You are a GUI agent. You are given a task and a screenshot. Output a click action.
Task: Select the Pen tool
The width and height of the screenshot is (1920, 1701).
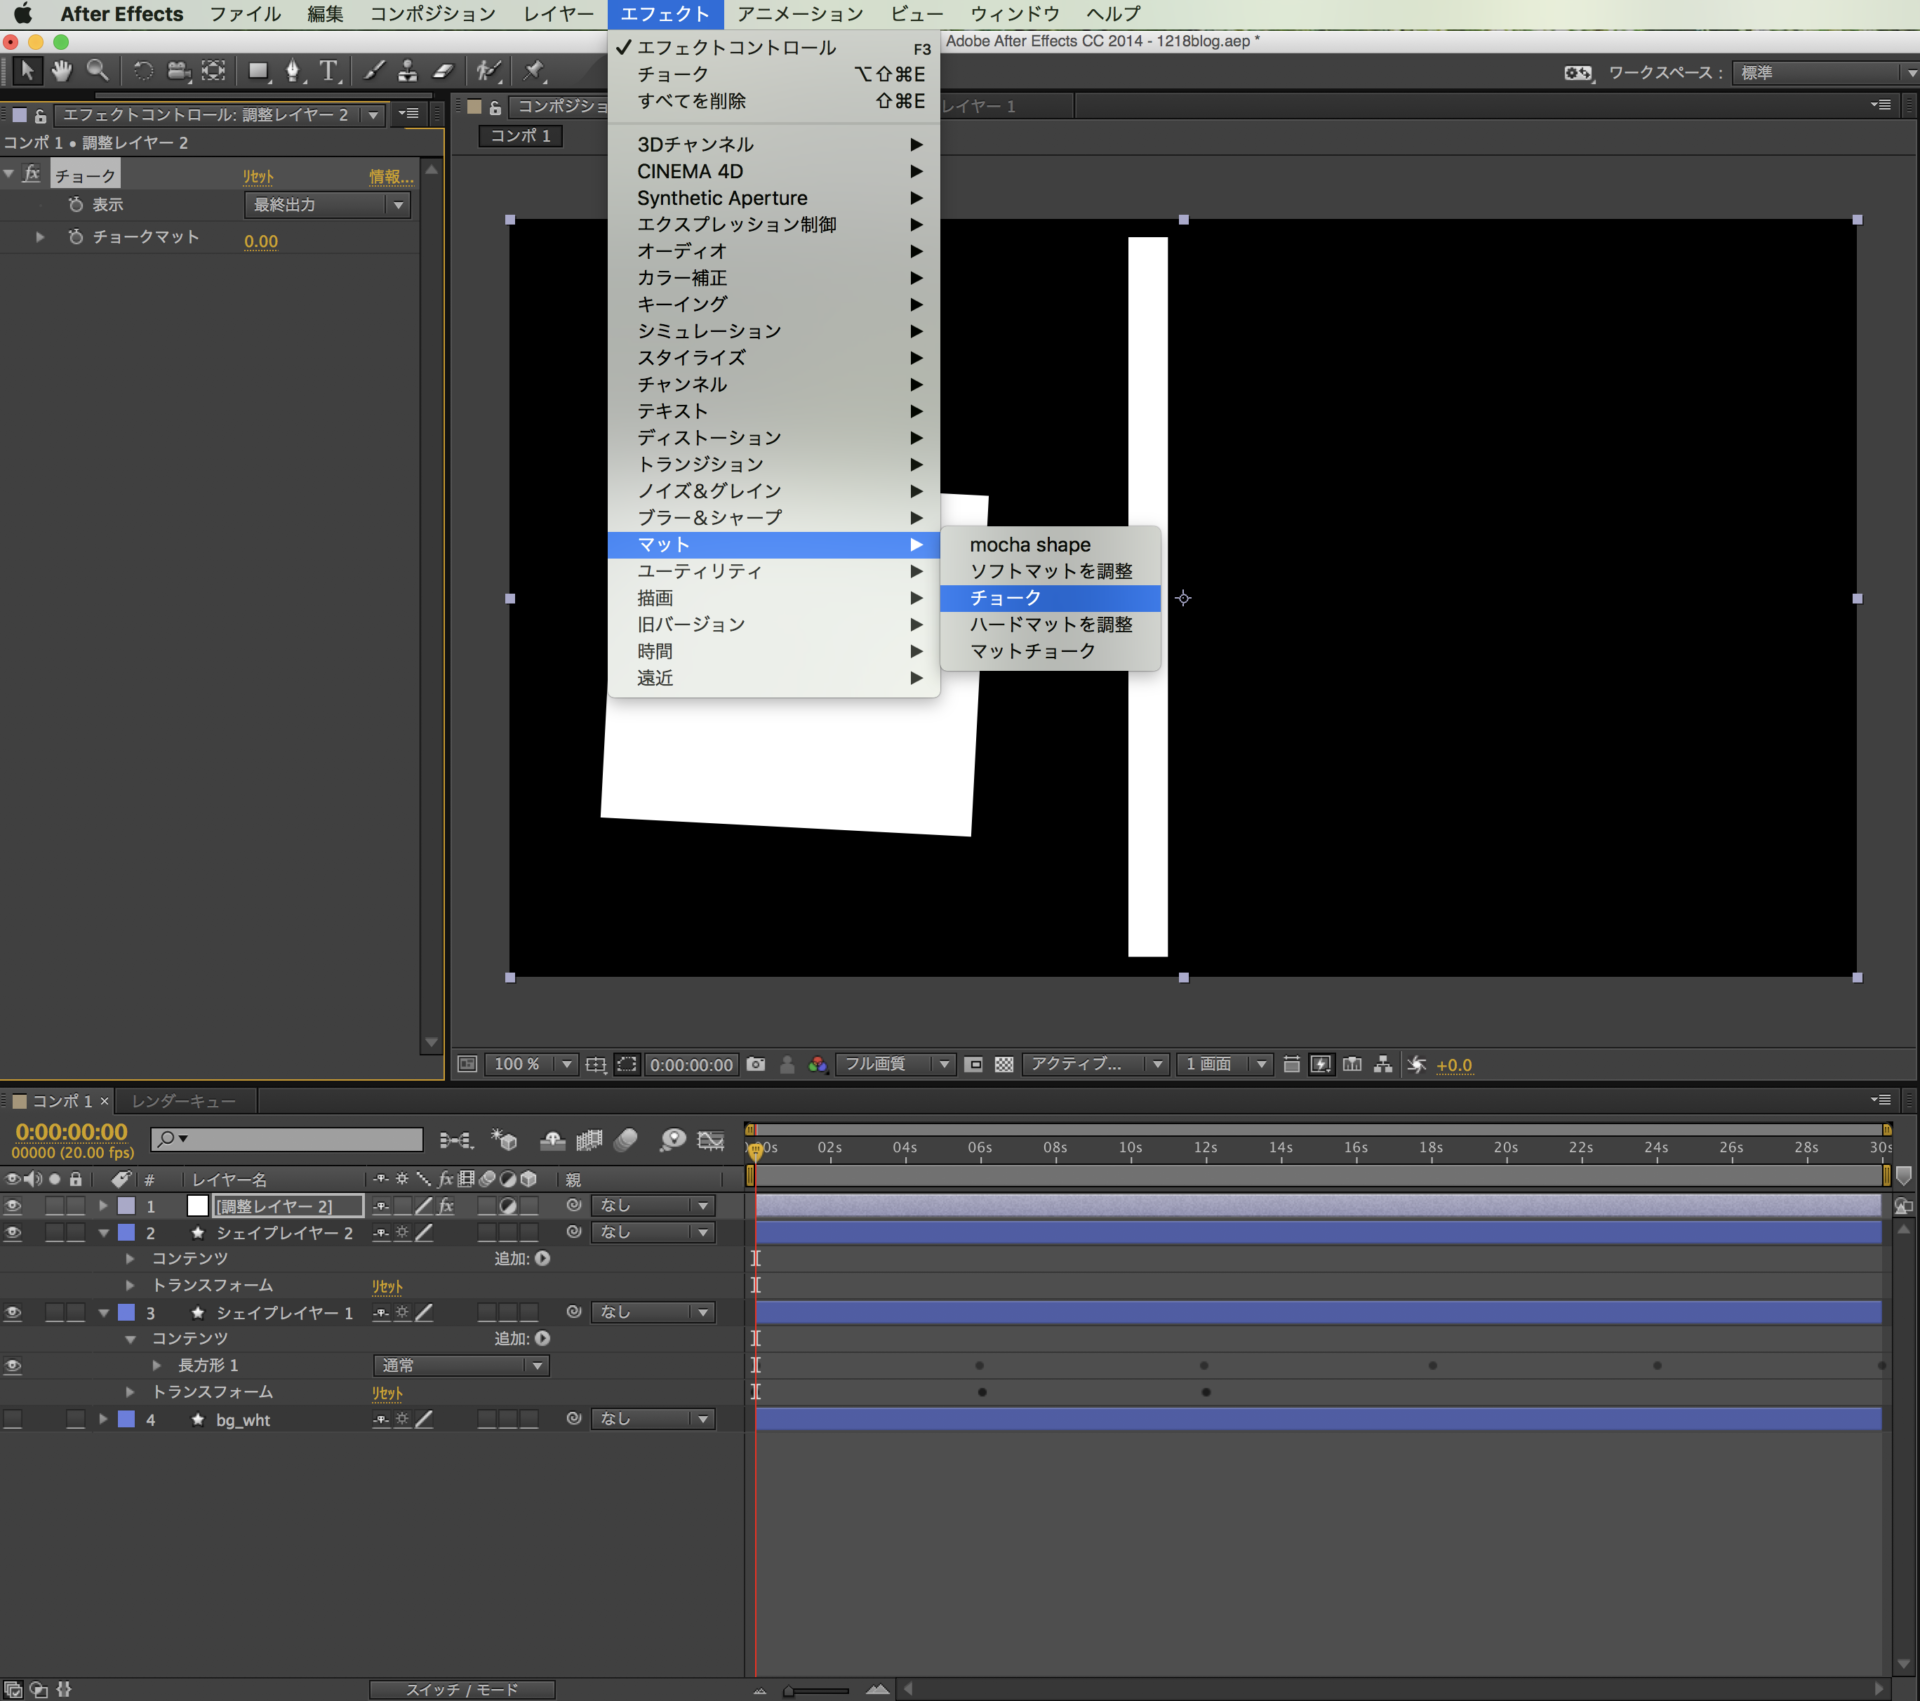(293, 71)
